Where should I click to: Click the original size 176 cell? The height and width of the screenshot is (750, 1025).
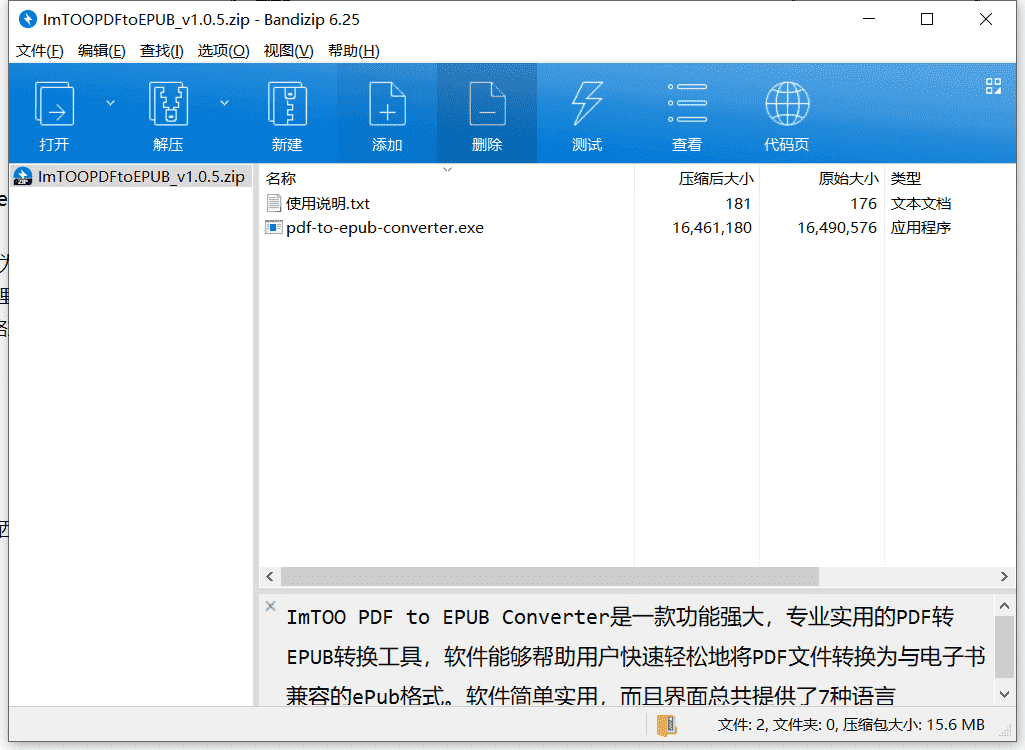[x=863, y=204]
